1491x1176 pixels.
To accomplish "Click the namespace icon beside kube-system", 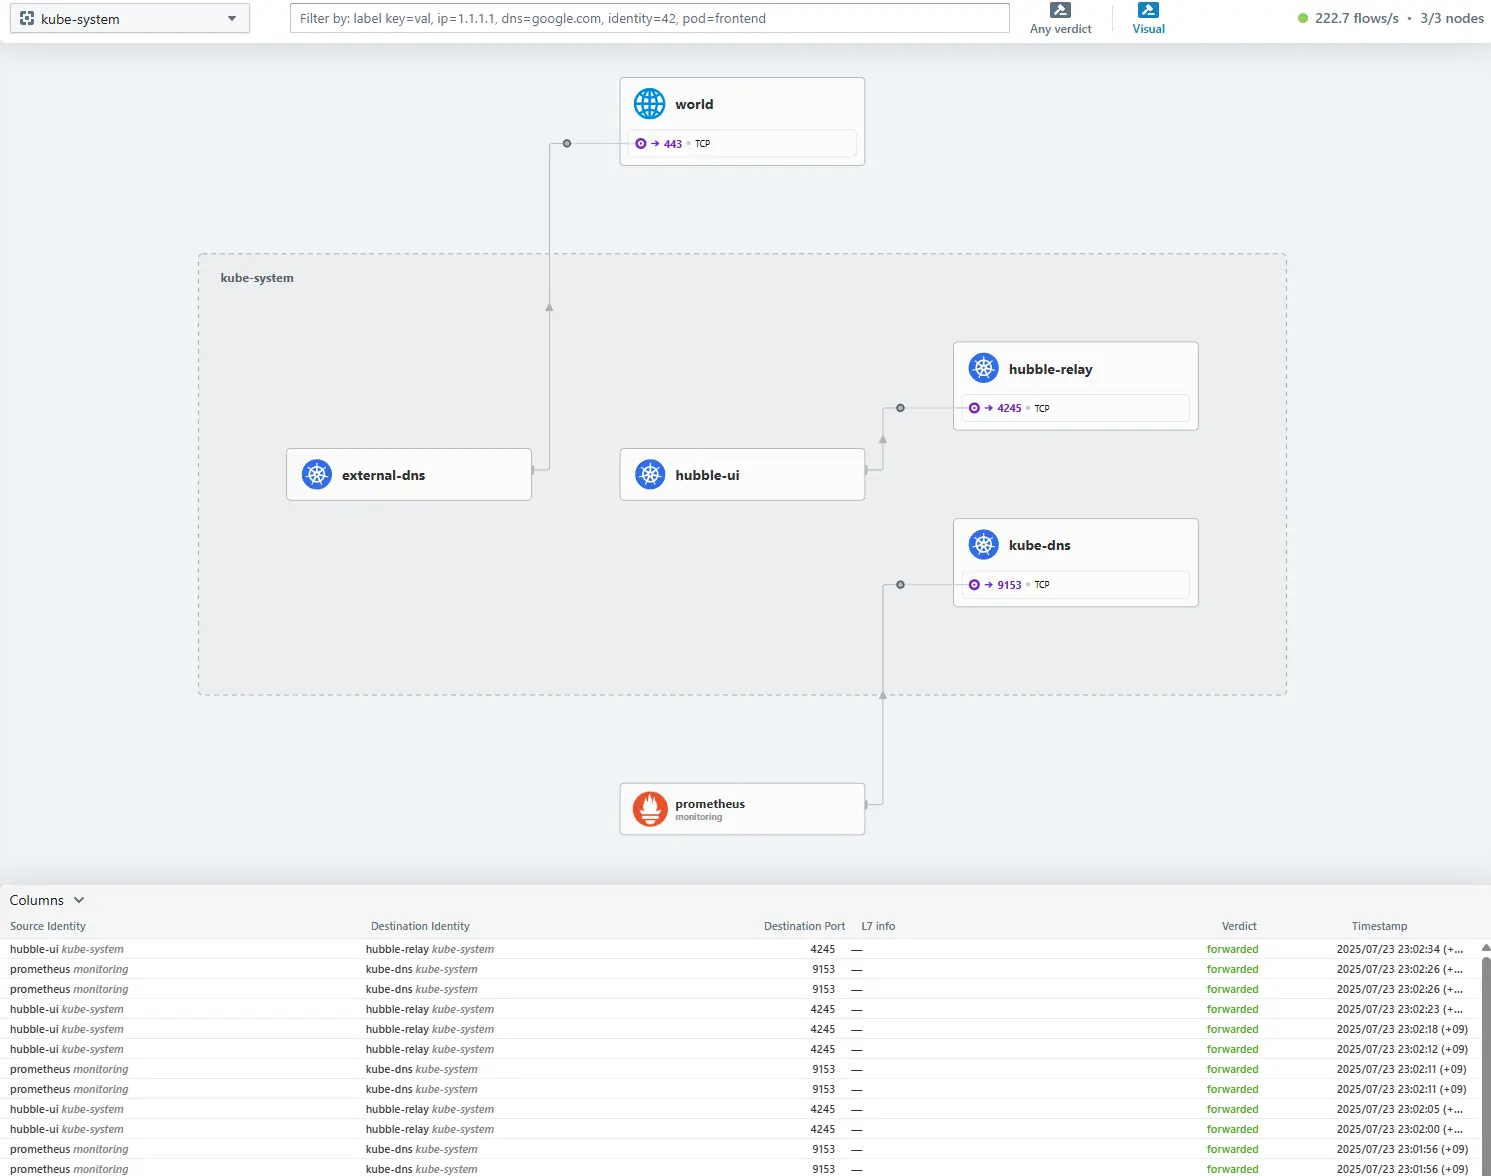I will (27, 19).
